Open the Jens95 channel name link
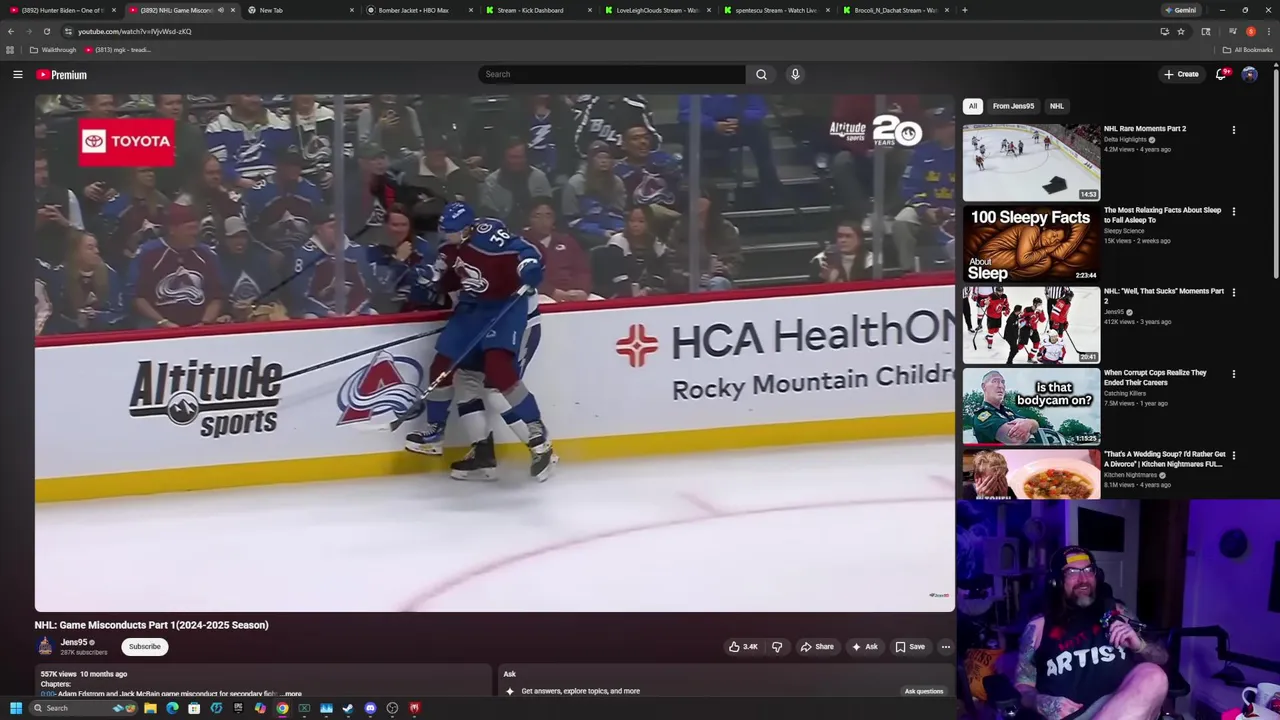Viewport: 1280px width, 720px height. click(74, 643)
